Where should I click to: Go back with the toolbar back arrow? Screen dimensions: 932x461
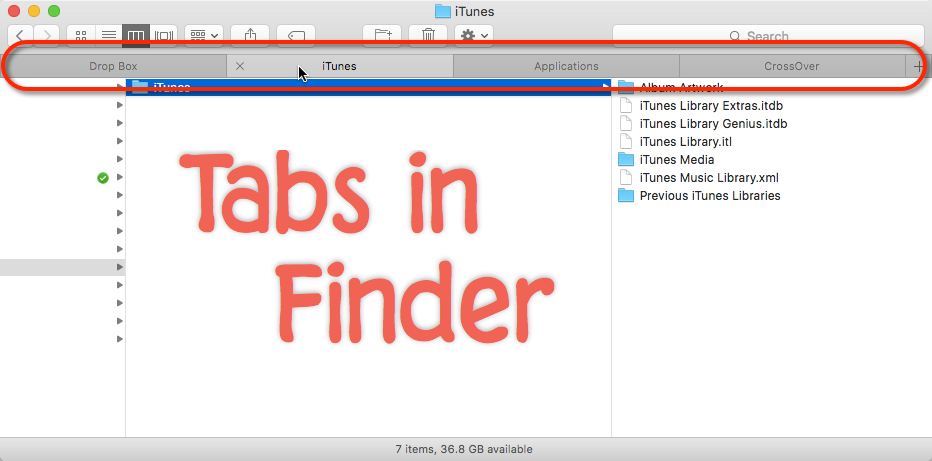click(20, 36)
